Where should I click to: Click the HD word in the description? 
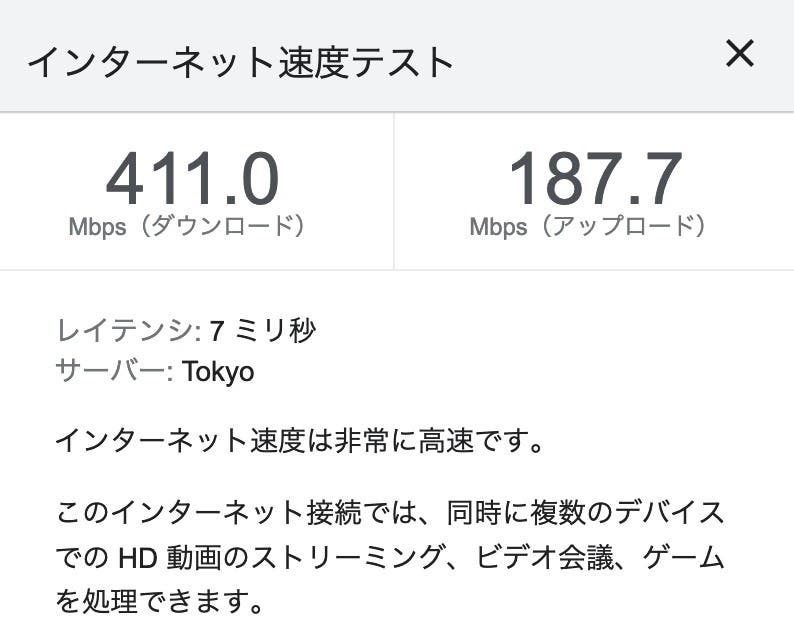click(x=134, y=559)
